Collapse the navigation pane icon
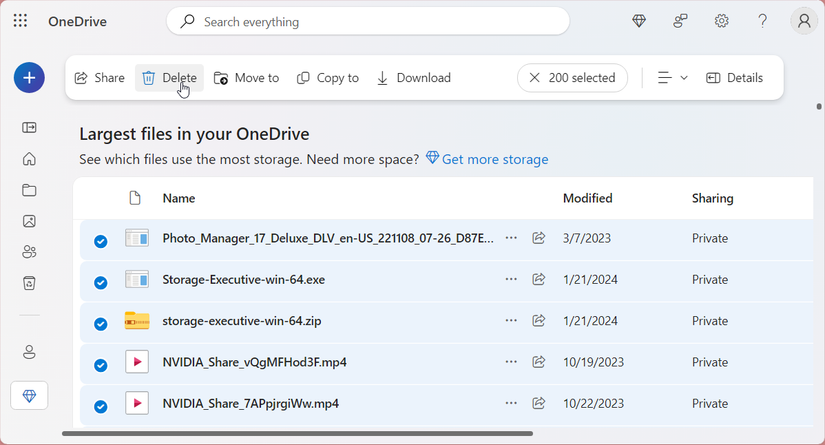 pos(29,127)
